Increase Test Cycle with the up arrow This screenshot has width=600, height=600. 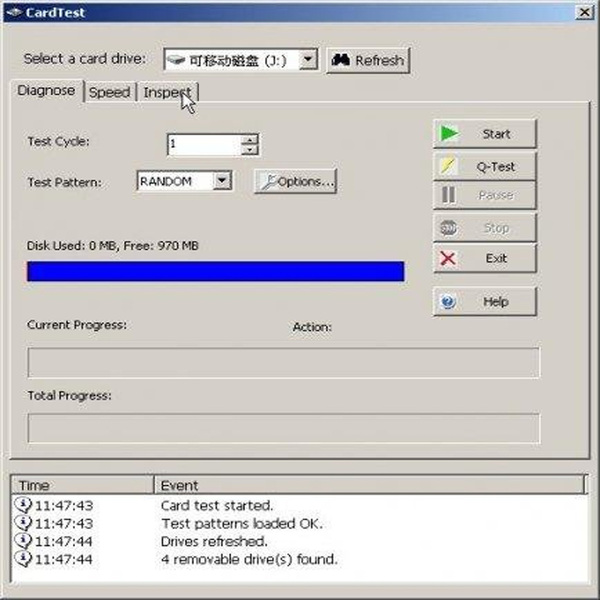(250, 140)
